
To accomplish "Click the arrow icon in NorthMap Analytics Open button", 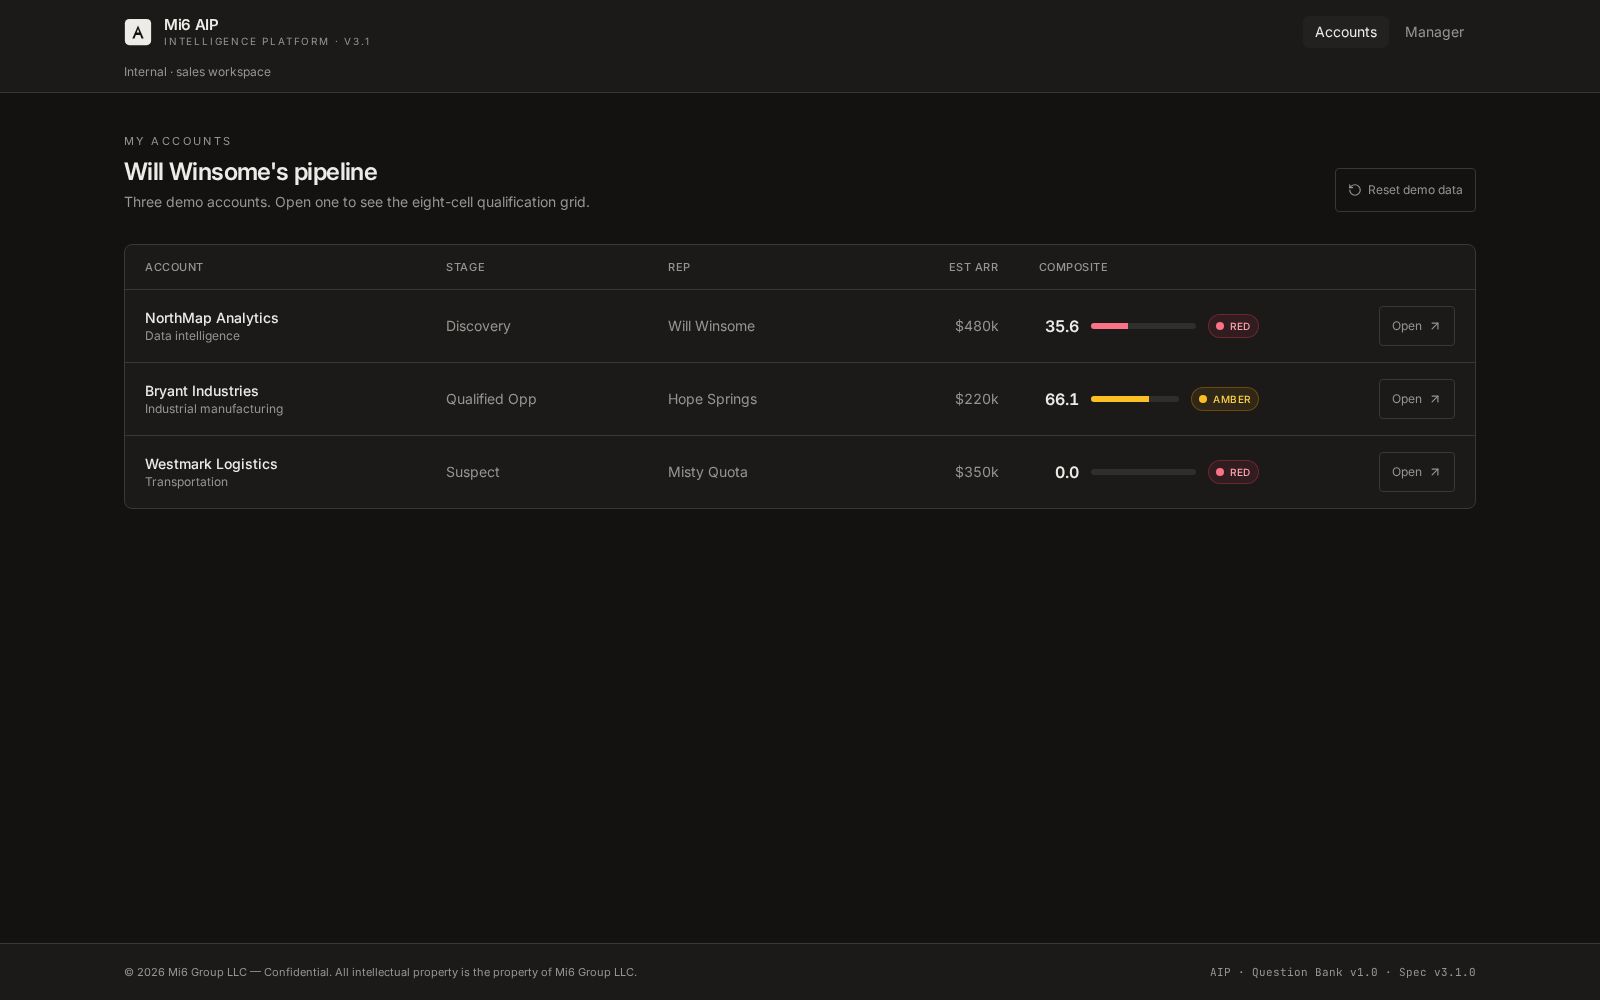I will pyautogui.click(x=1435, y=326).
